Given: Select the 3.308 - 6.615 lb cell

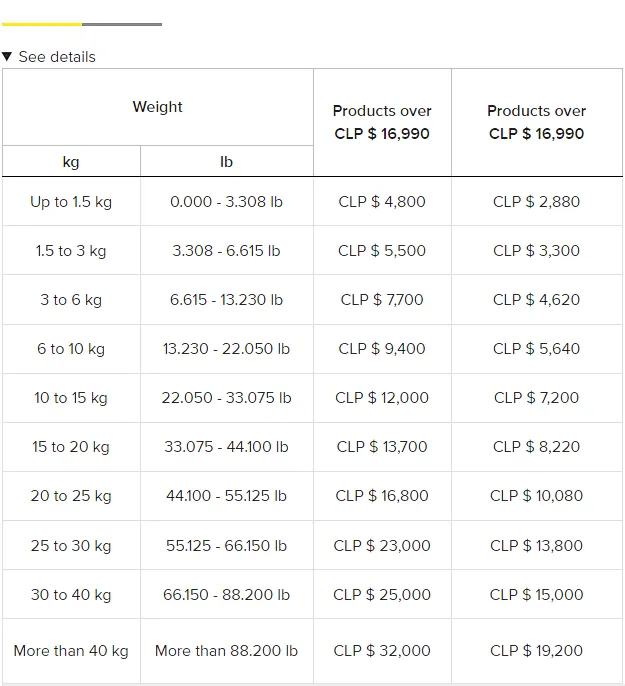Looking at the screenshot, I should (x=227, y=251).
